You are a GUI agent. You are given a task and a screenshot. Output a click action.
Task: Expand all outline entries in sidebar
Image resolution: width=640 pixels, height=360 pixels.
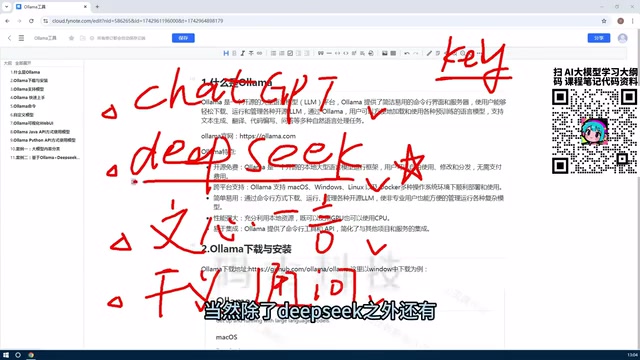[23, 63]
